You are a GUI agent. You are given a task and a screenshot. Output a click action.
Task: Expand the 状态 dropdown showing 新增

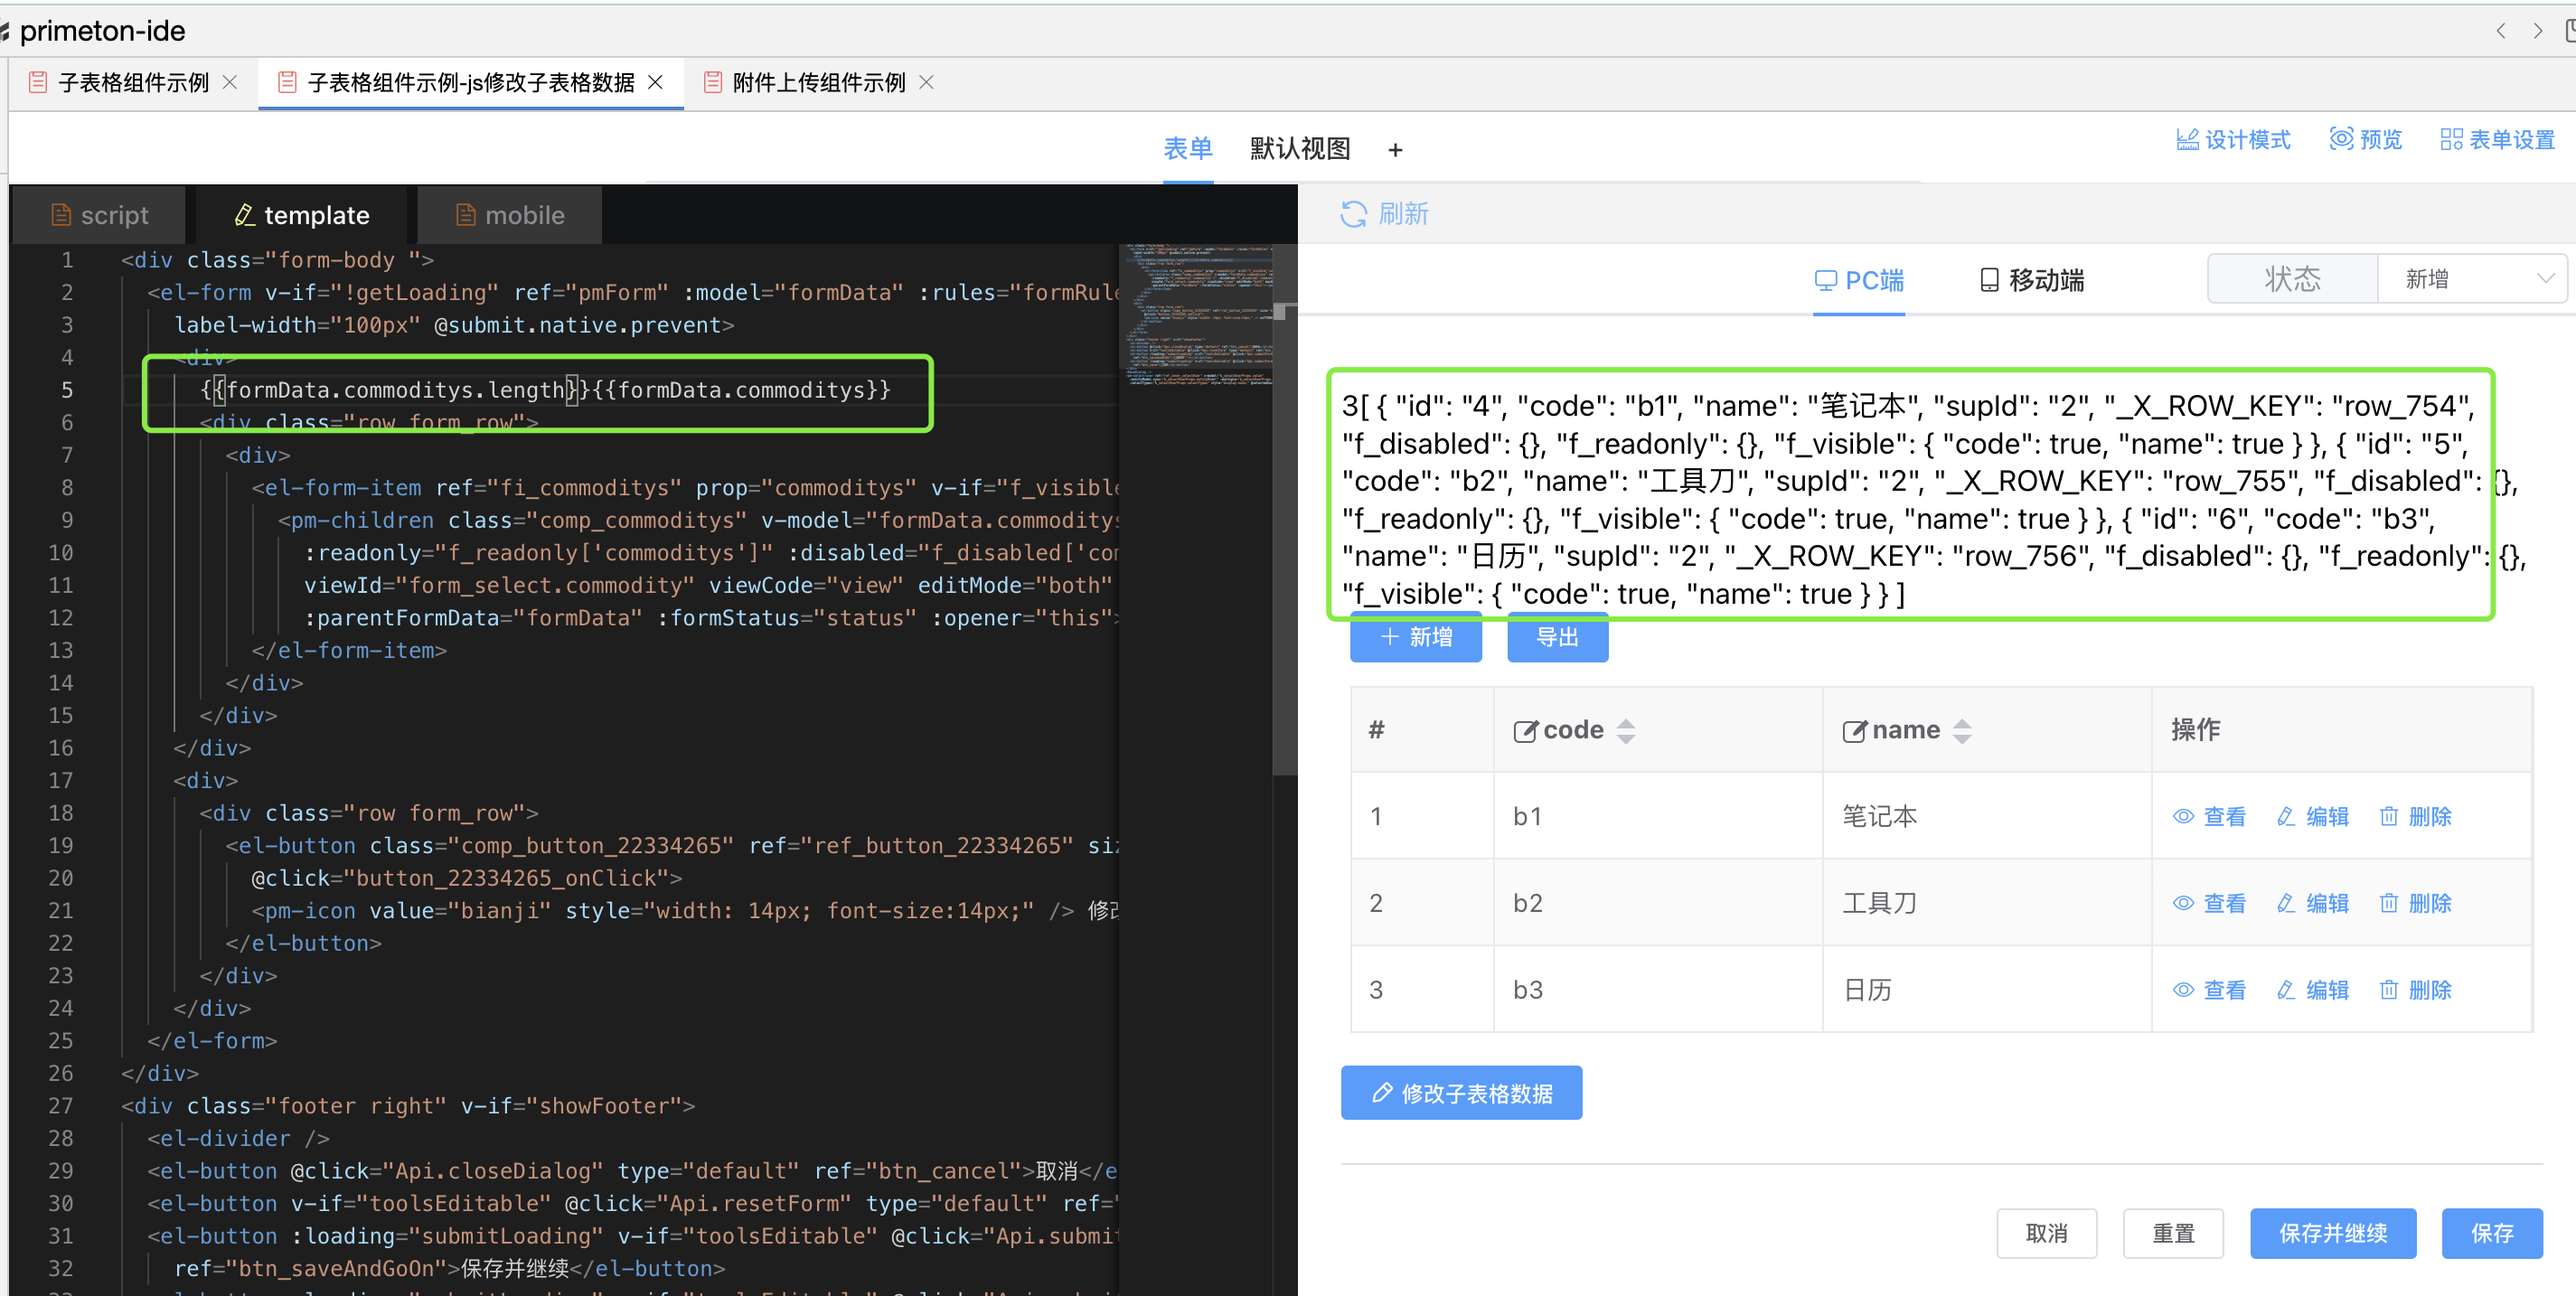2470,279
